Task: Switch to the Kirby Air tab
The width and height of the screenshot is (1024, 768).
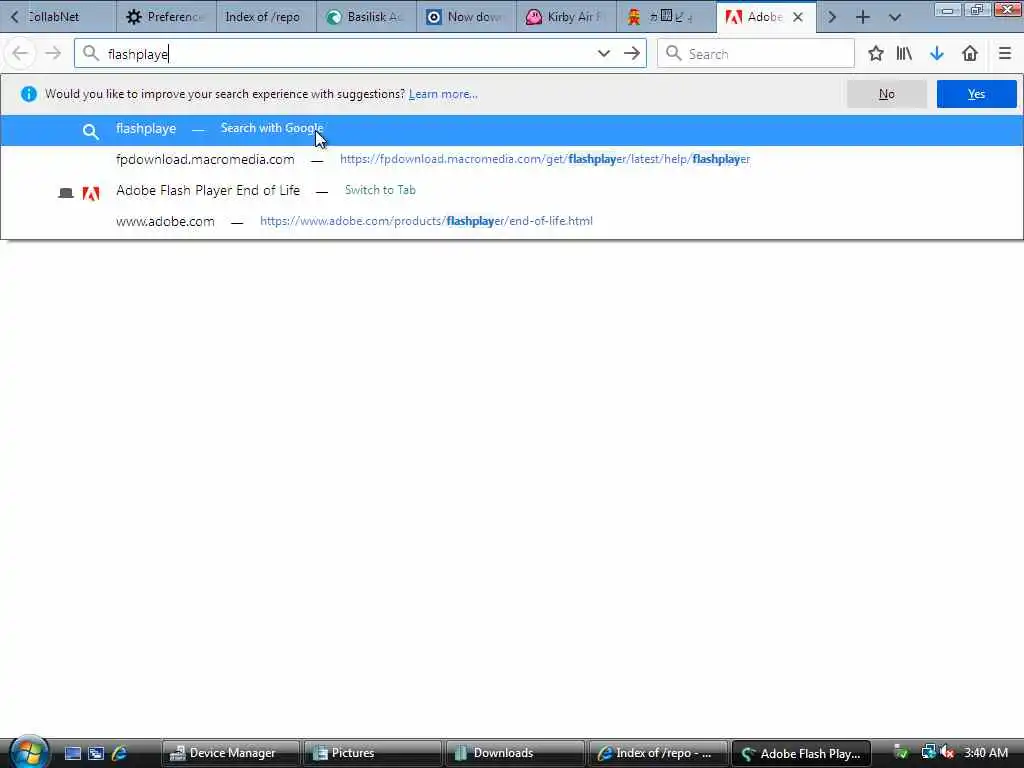Action: (x=566, y=17)
